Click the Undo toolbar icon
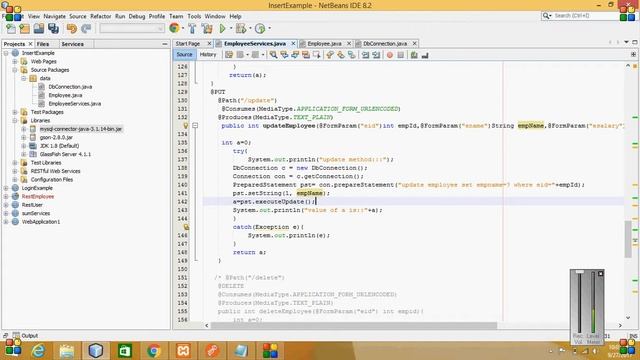This screenshot has width=640, height=360. pyautogui.click(x=72, y=29)
